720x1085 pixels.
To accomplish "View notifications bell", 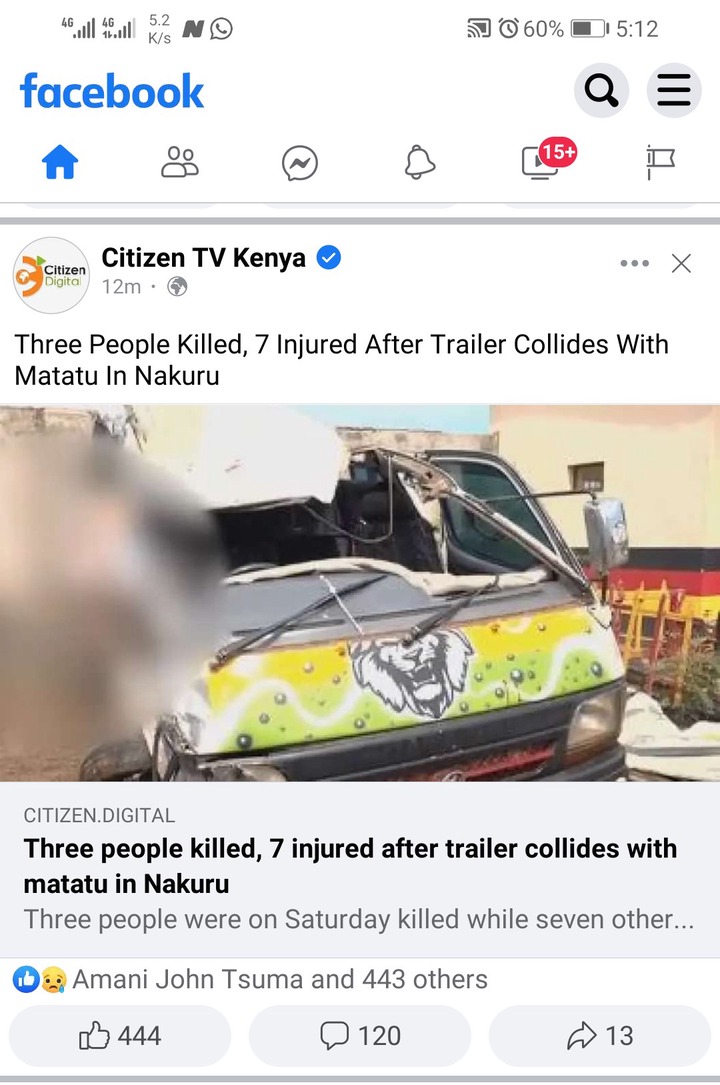I will (419, 163).
